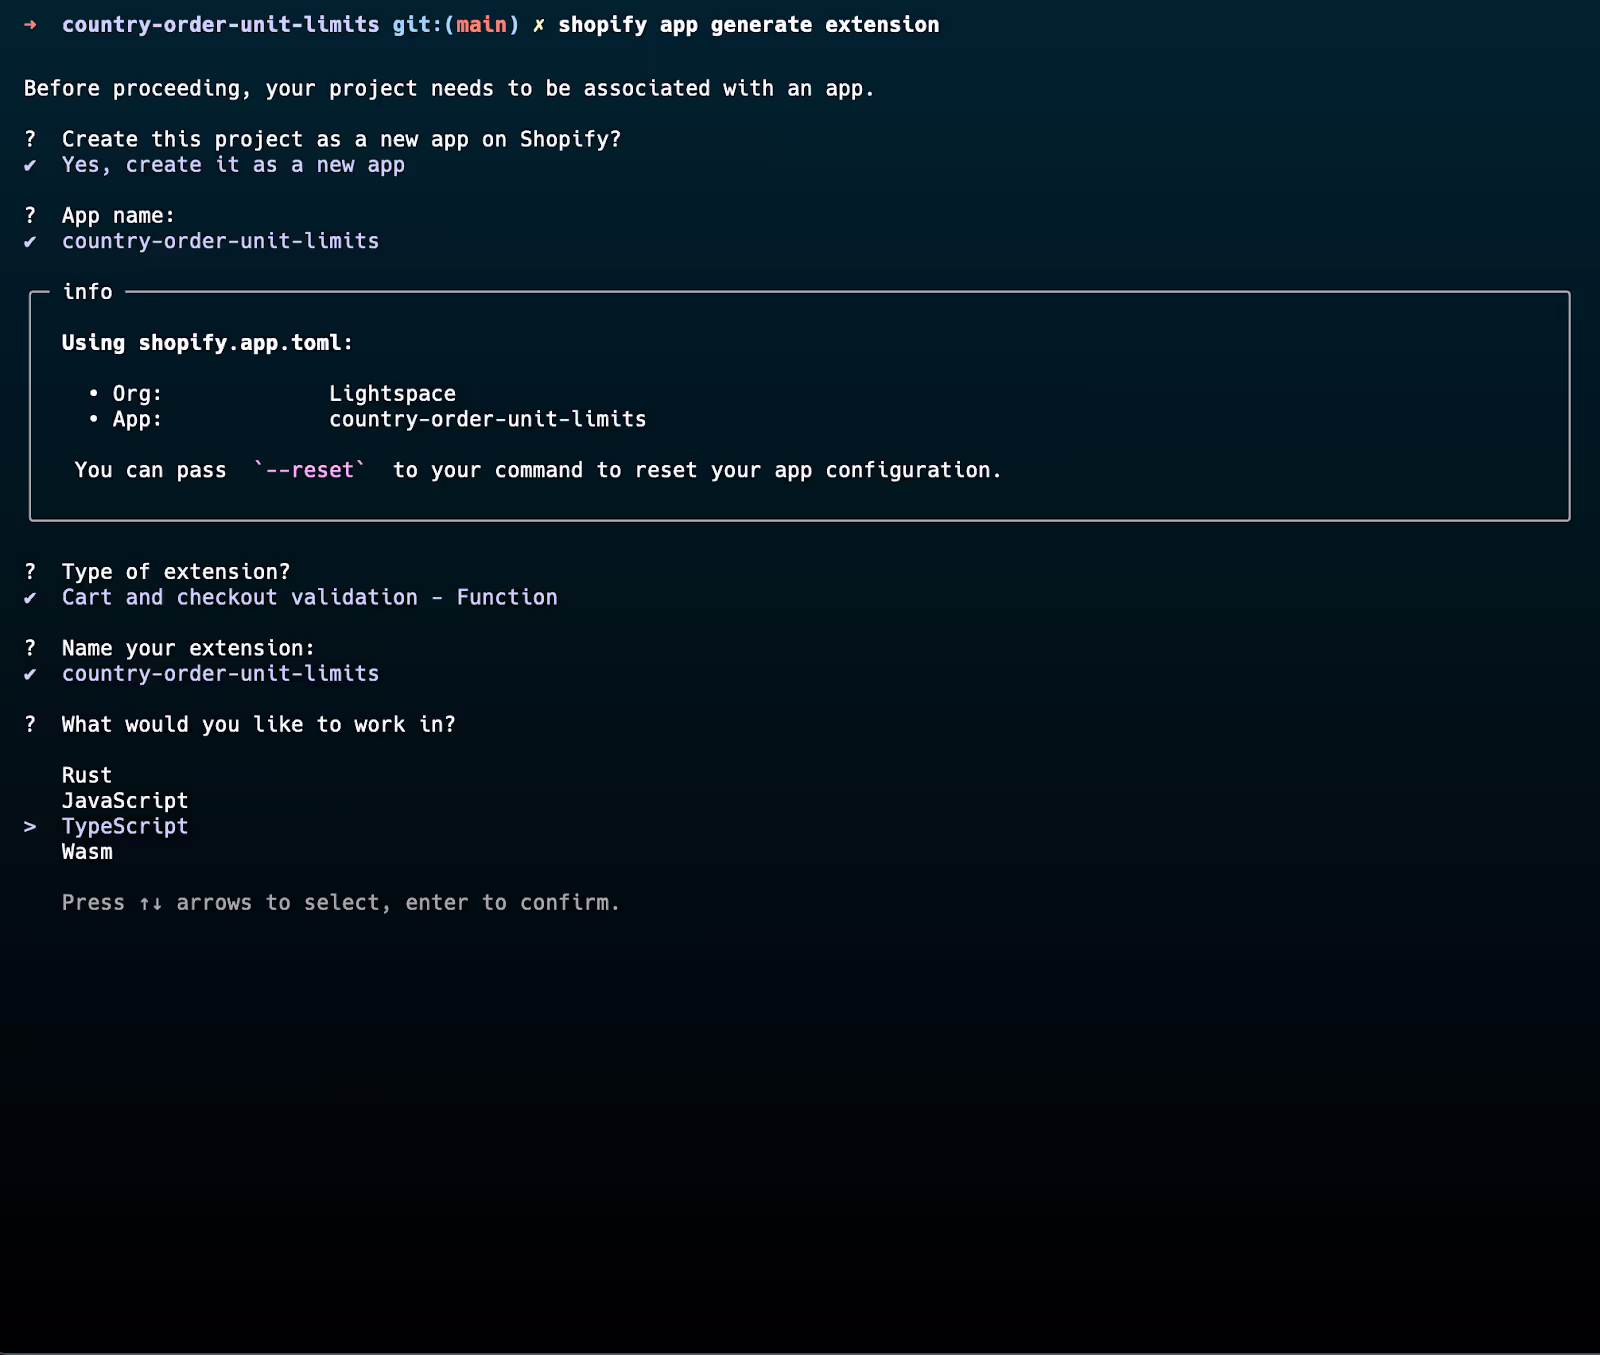Click 'Using shopify.app.toml:' heading
The image size is (1600, 1355).
[x=207, y=343]
